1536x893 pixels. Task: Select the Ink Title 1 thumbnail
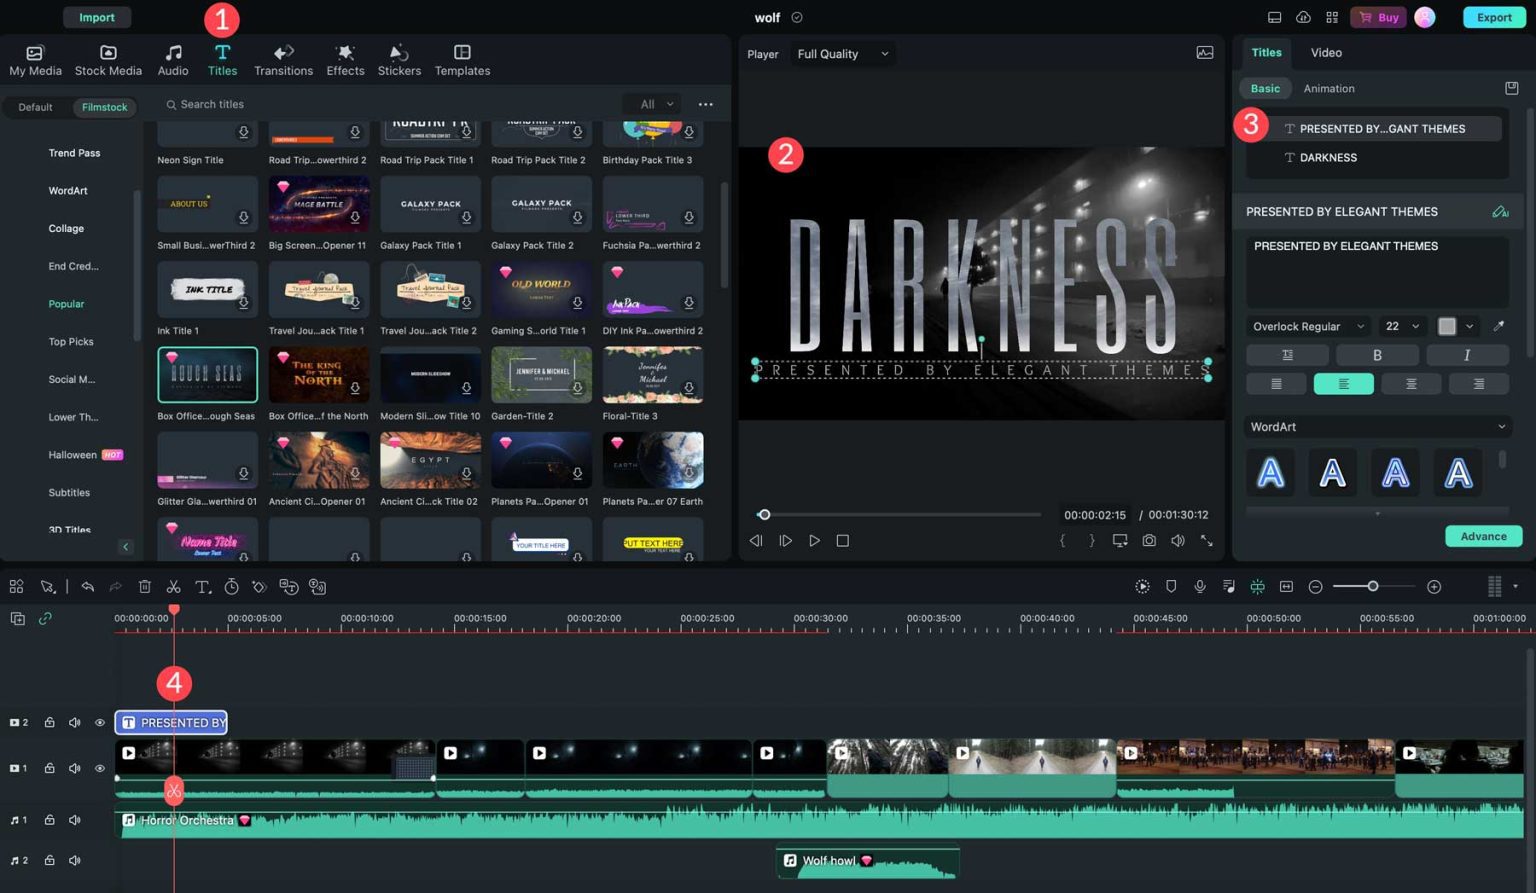207,289
